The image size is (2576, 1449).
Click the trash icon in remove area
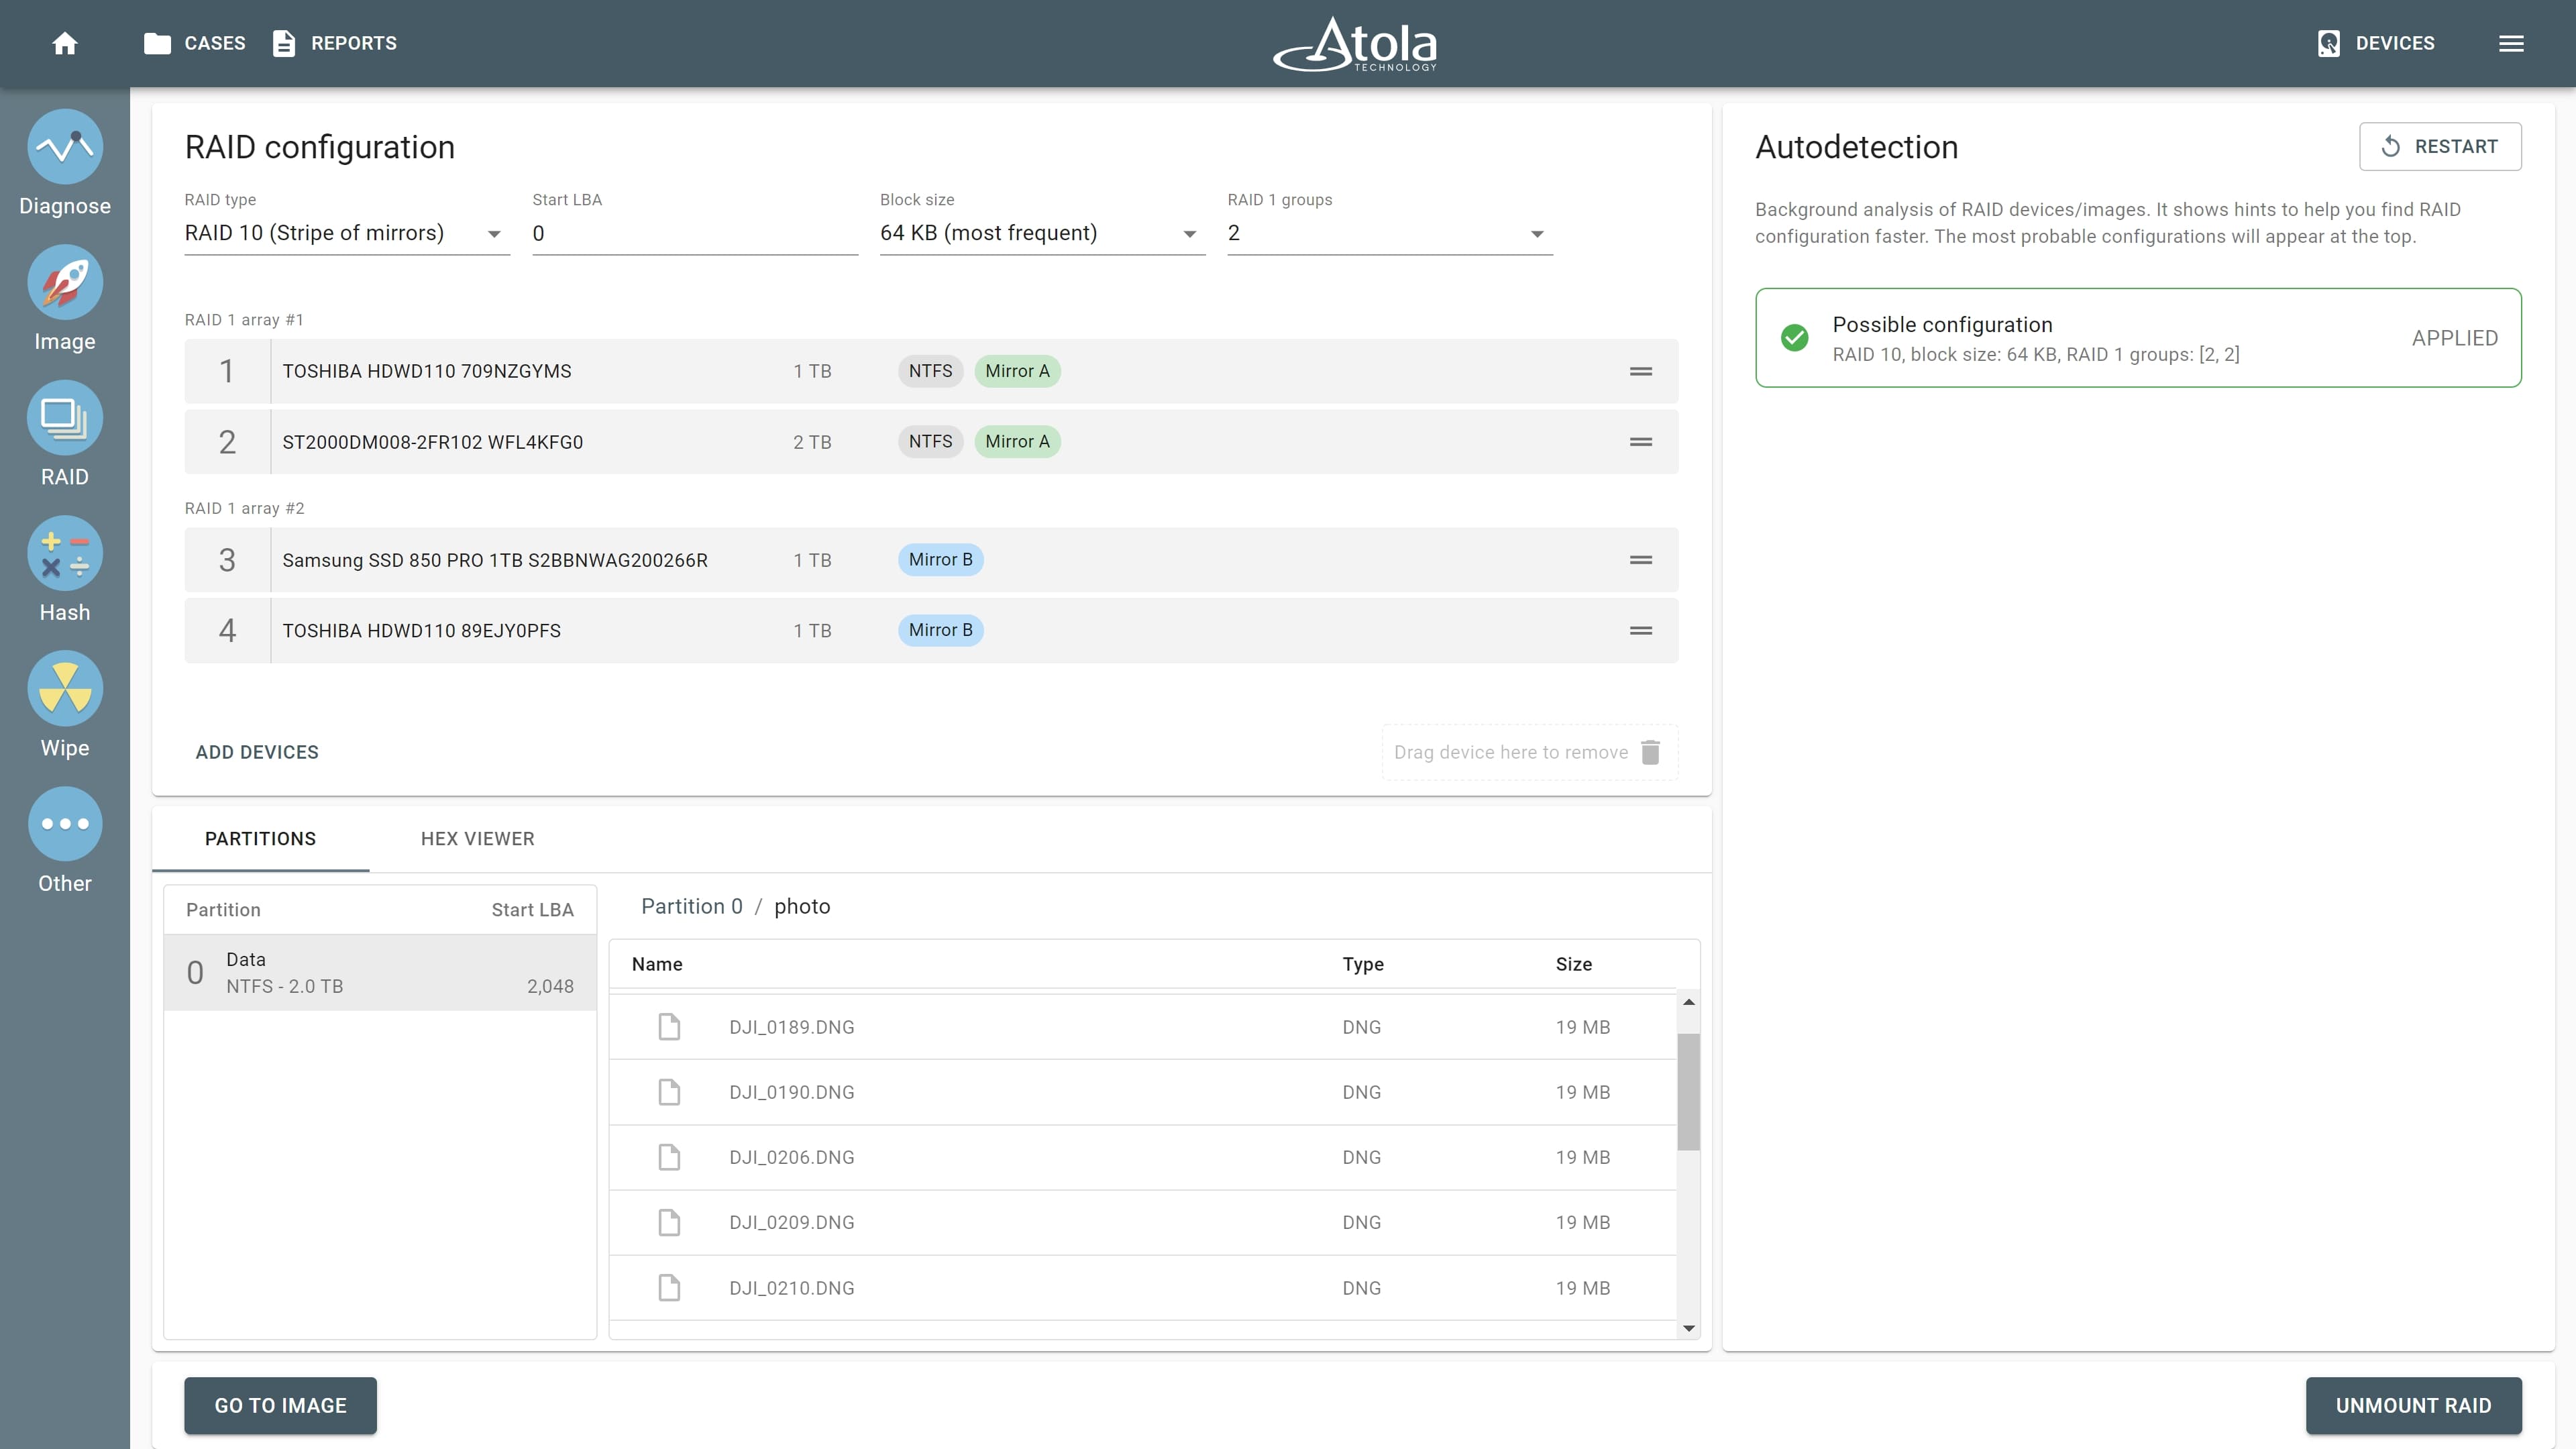tap(1651, 752)
